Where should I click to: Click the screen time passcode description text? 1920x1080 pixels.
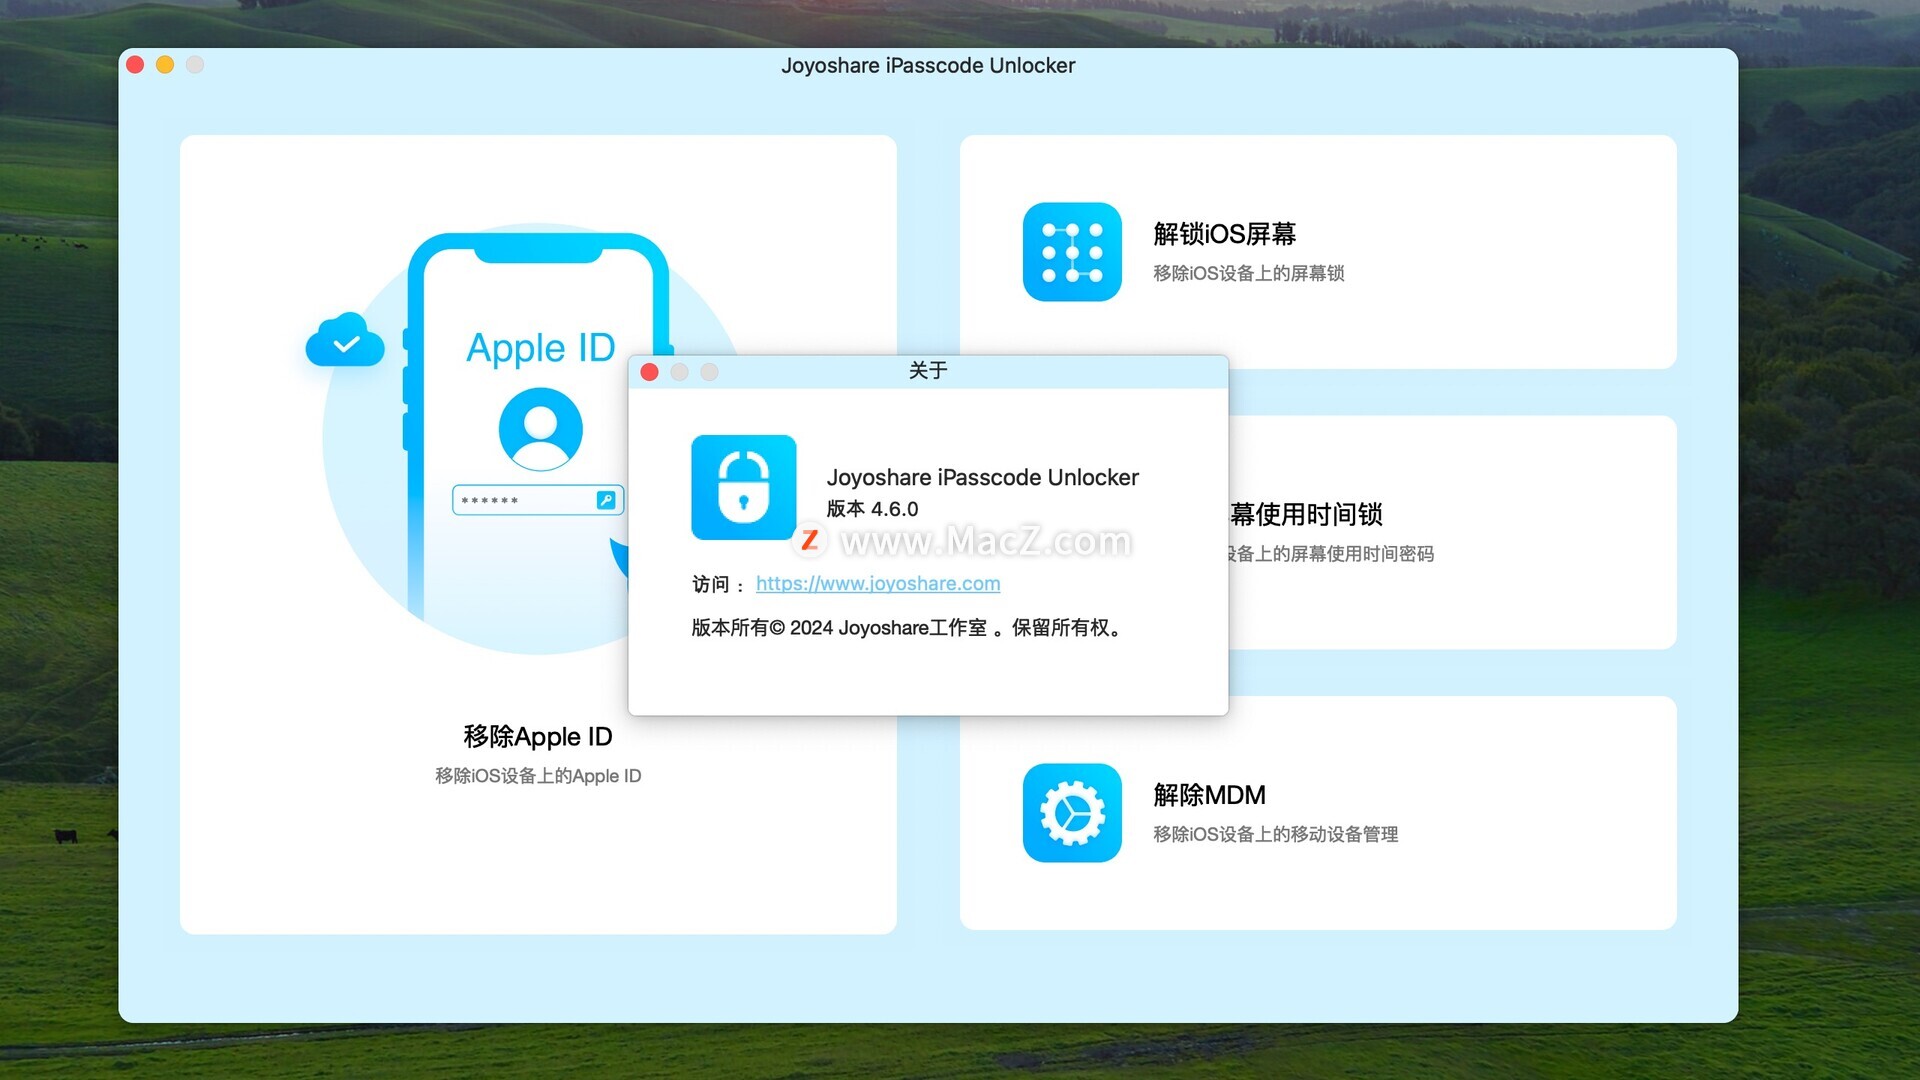(x=1332, y=554)
